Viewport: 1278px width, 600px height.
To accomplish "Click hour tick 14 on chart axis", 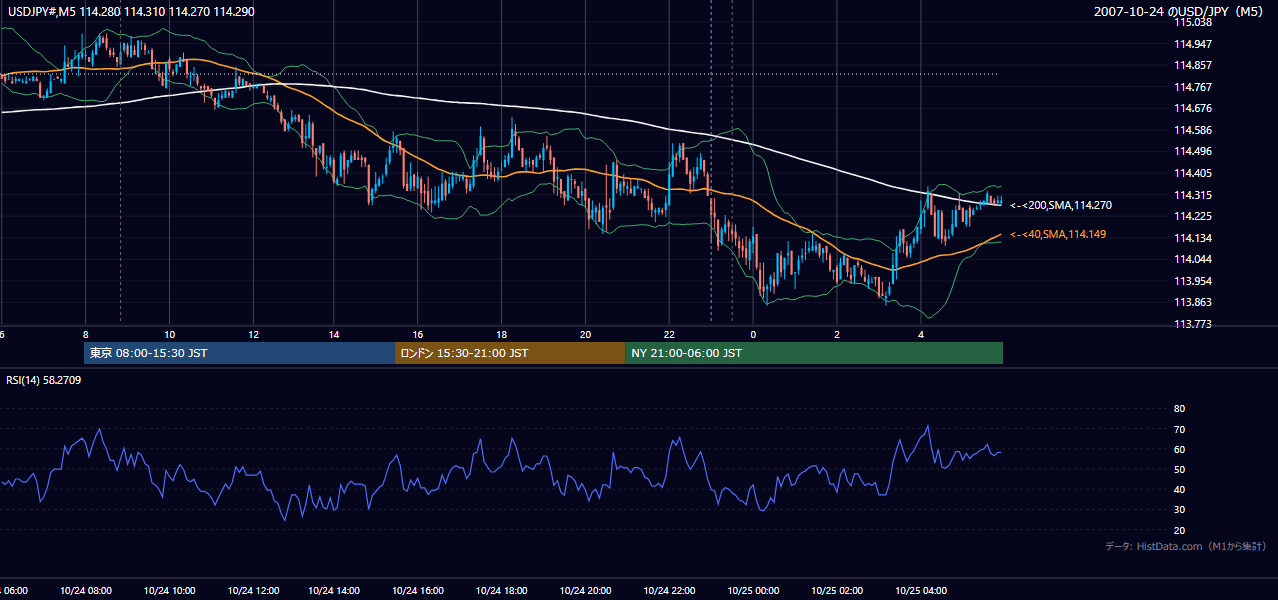I will (335, 335).
